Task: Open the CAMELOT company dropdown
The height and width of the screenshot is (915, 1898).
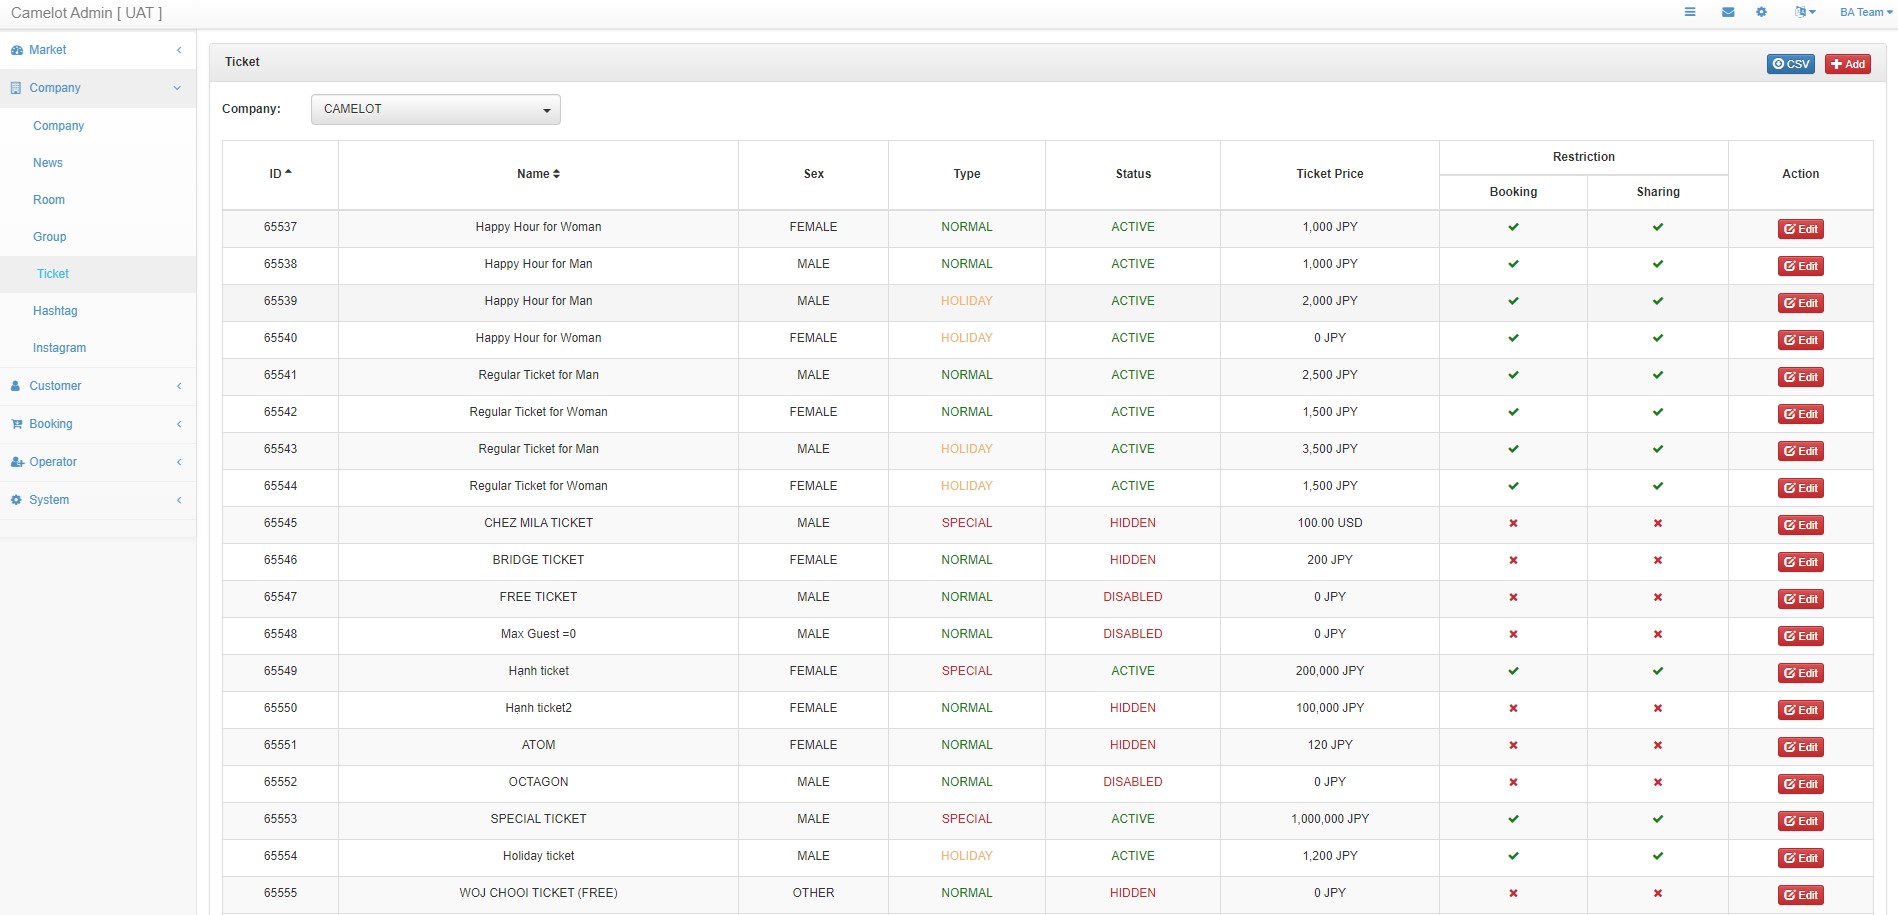Action: 435,109
